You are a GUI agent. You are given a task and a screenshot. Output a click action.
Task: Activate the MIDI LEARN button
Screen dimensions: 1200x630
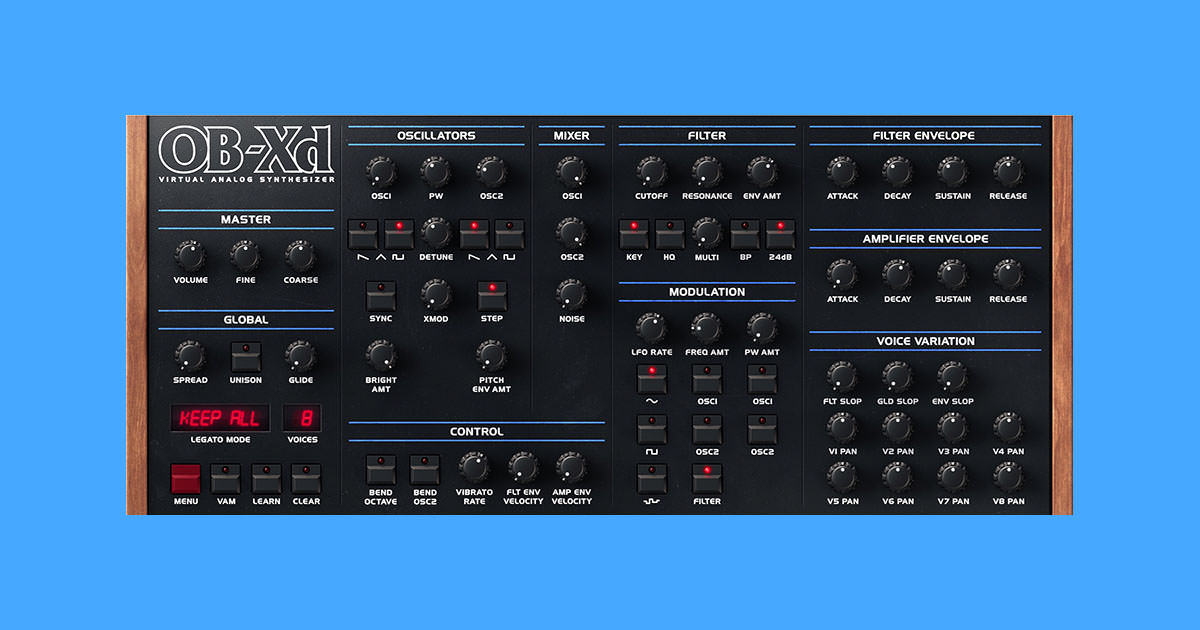point(266,478)
